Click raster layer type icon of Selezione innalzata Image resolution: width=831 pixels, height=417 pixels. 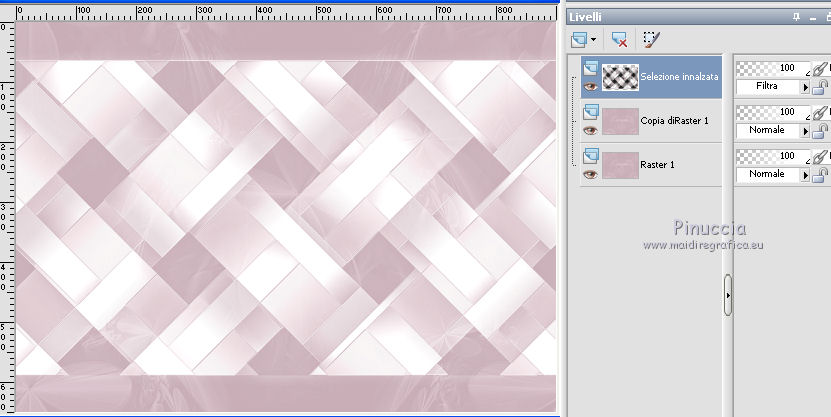[590, 68]
